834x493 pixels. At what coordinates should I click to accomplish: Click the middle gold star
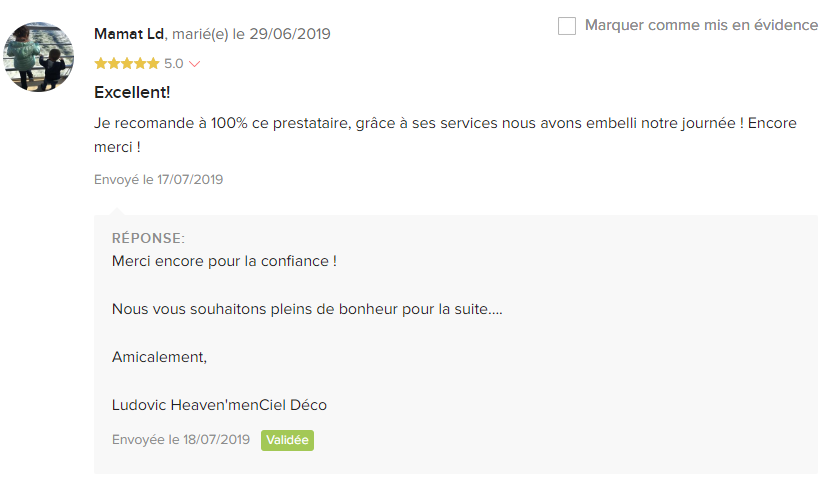127,64
